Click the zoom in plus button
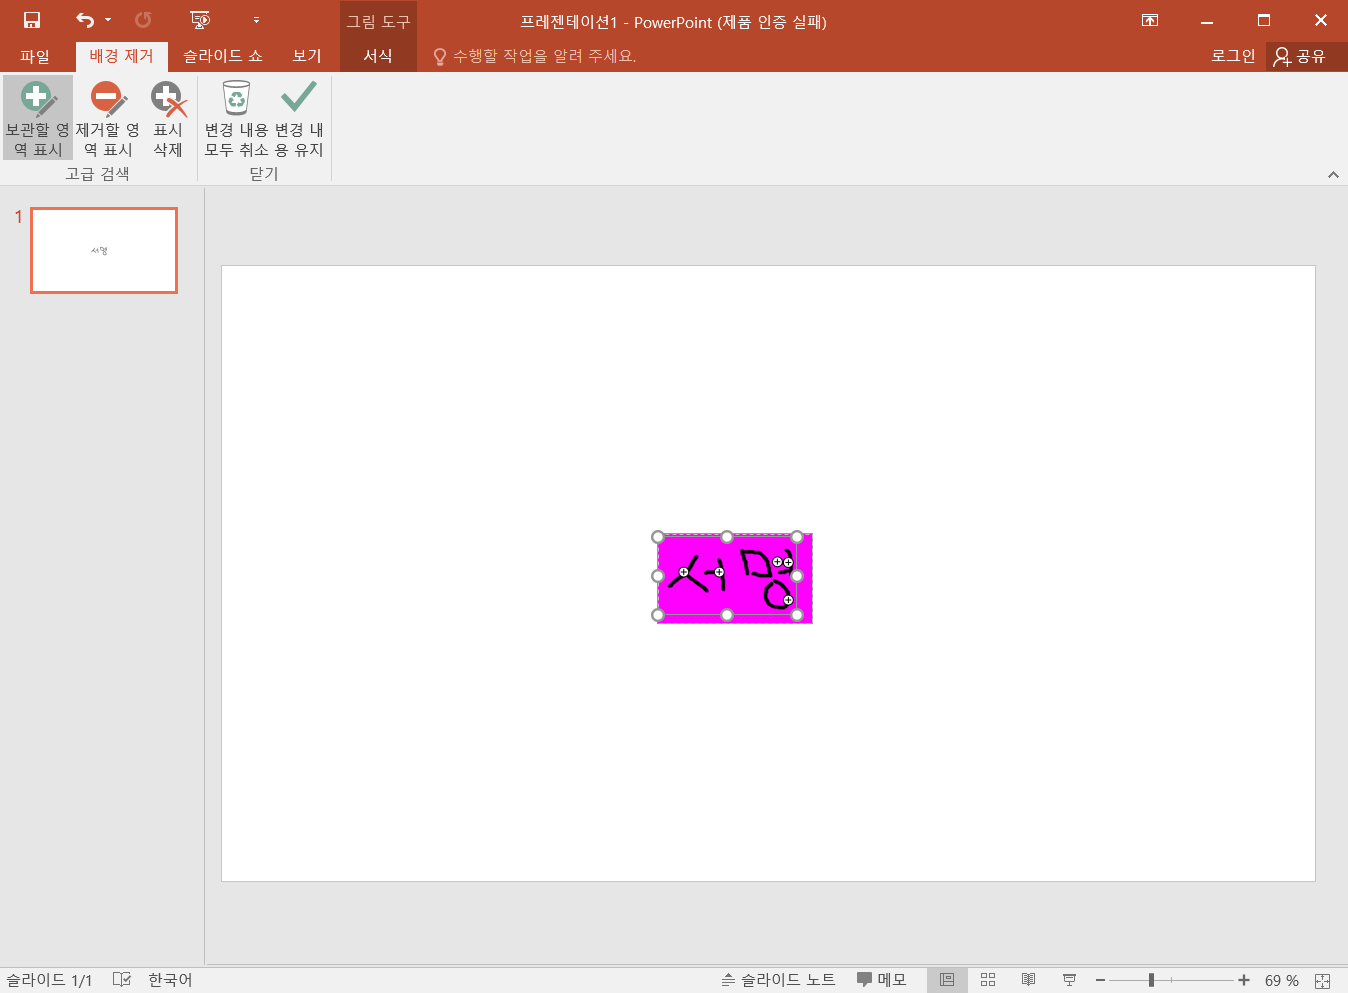This screenshot has height=993, width=1348. [1244, 980]
